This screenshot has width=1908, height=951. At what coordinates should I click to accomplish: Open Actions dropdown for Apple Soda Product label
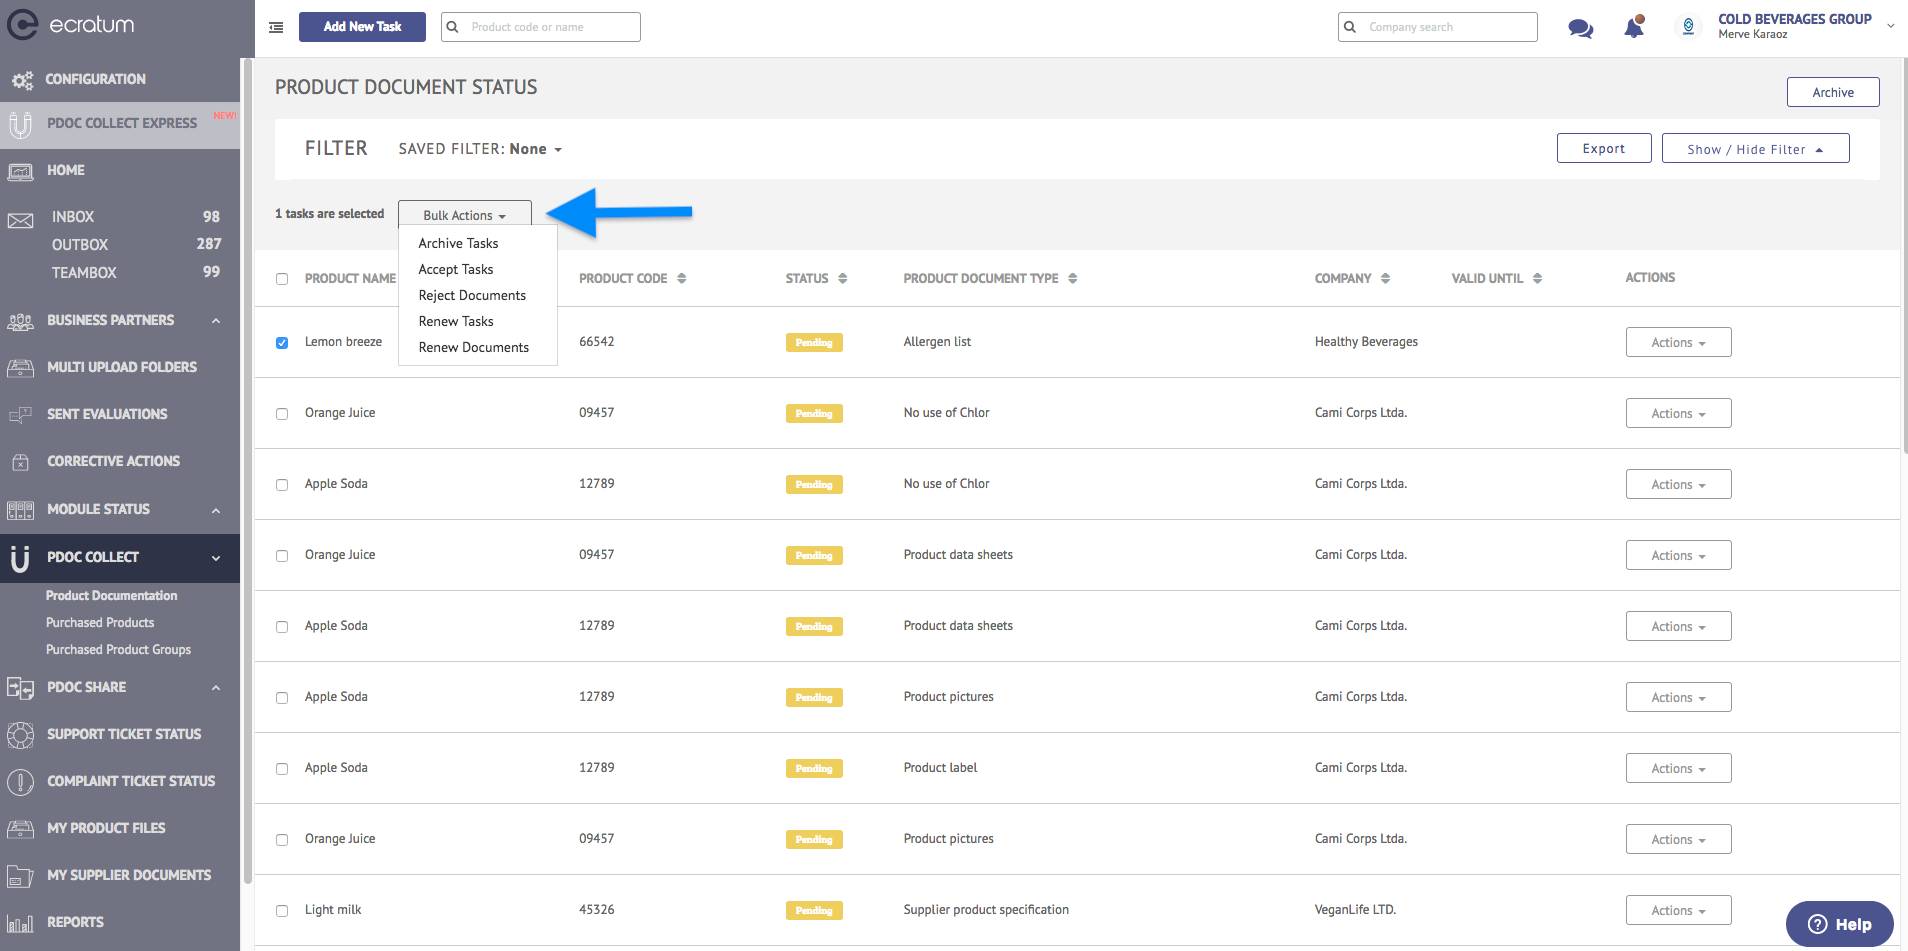click(1678, 768)
